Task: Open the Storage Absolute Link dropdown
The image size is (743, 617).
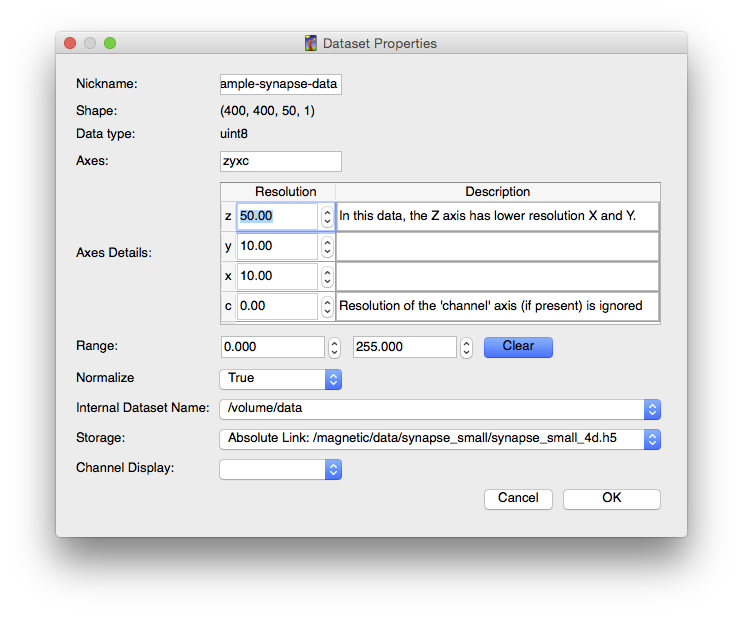Action: pyautogui.click(x=440, y=439)
